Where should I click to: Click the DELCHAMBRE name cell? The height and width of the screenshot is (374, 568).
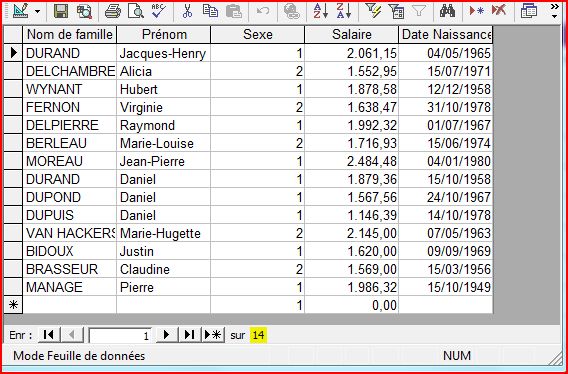70,71
